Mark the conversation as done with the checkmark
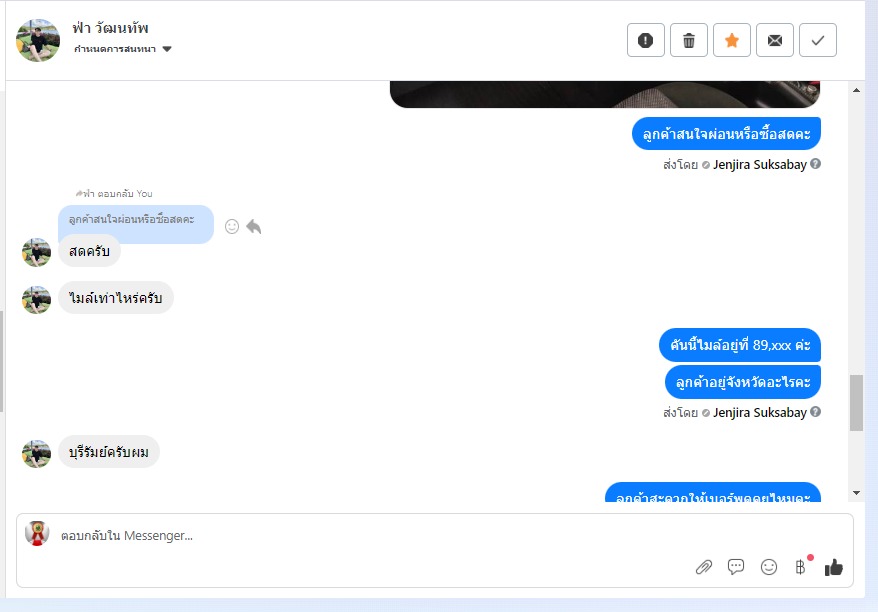This screenshot has width=878, height=612. point(818,40)
